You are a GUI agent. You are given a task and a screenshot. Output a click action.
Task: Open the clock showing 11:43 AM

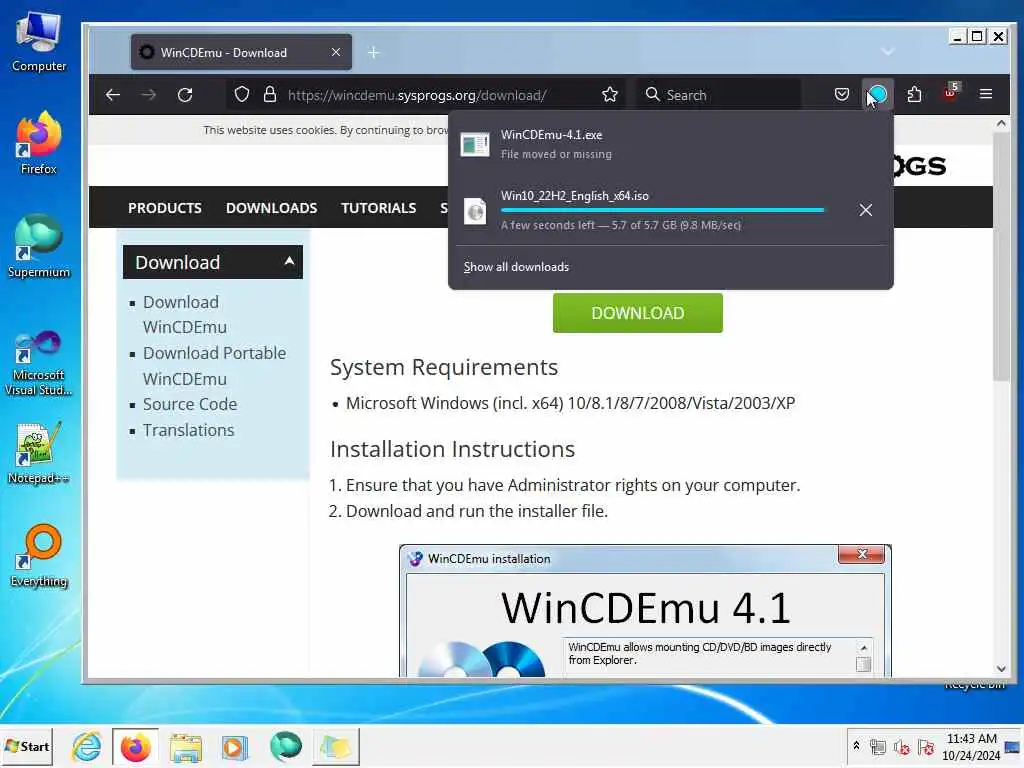(971, 746)
